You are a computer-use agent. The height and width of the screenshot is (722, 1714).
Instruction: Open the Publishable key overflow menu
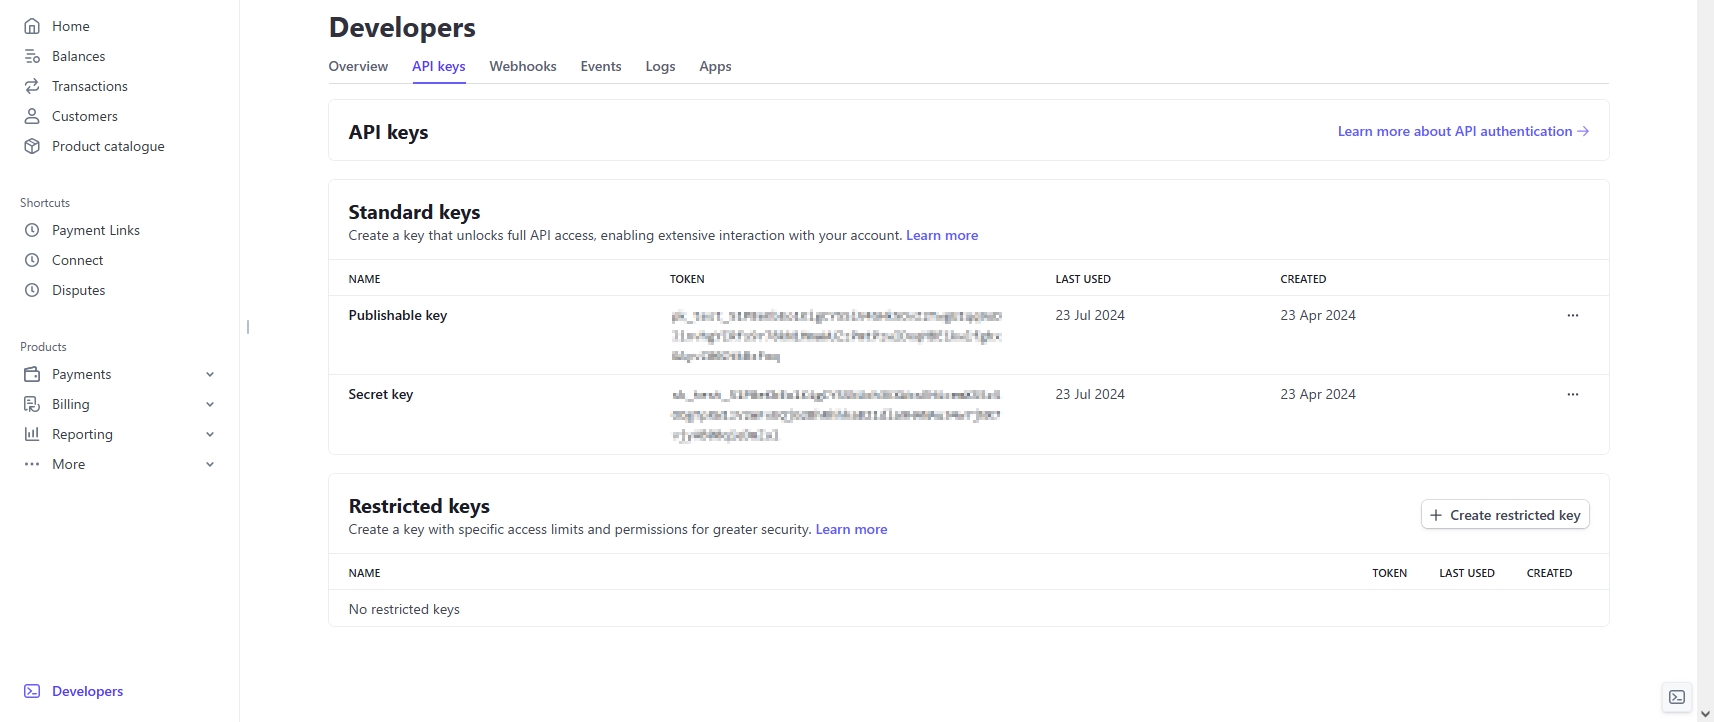point(1572,315)
